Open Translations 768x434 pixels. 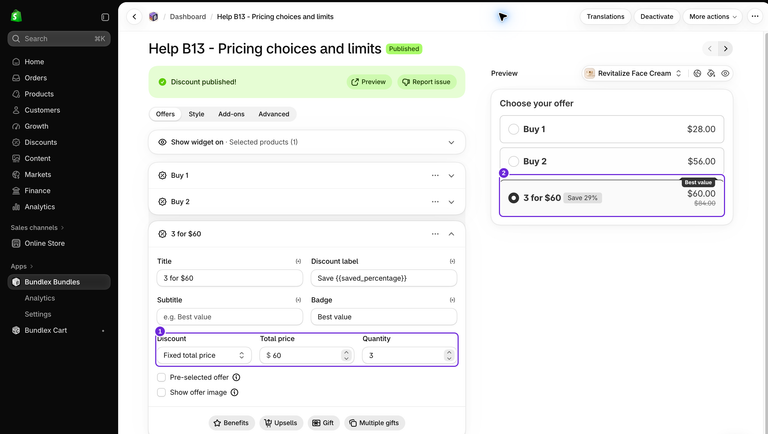click(x=605, y=17)
